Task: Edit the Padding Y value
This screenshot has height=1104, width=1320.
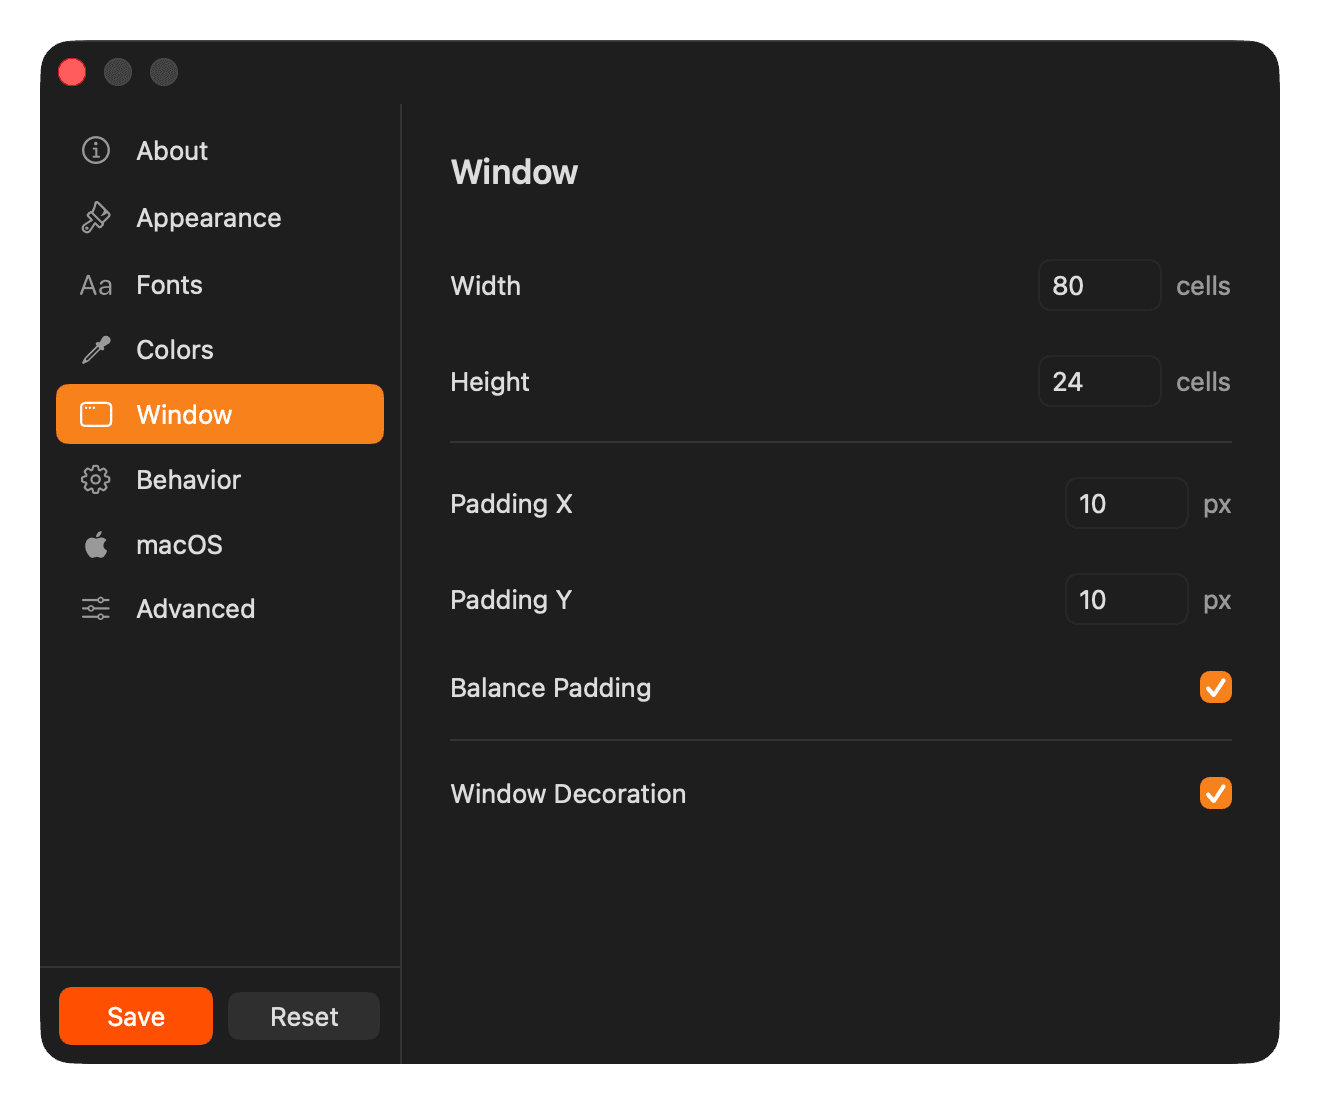Action: point(1125,599)
